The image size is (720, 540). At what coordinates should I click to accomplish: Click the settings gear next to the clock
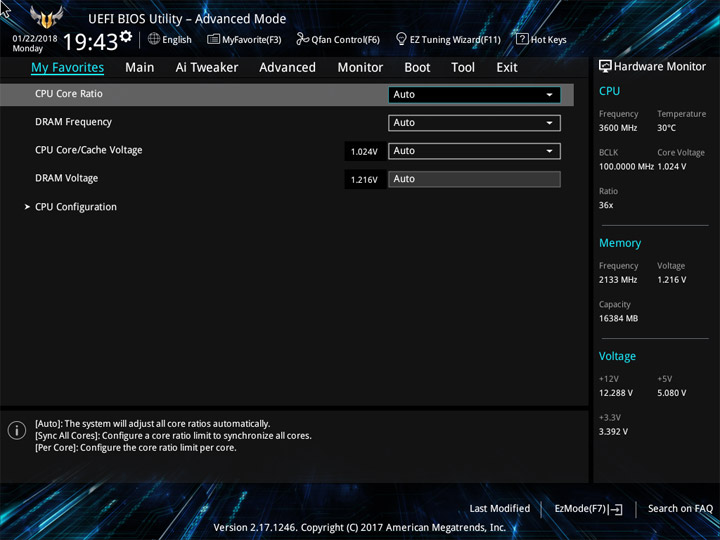[x=125, y=37]
